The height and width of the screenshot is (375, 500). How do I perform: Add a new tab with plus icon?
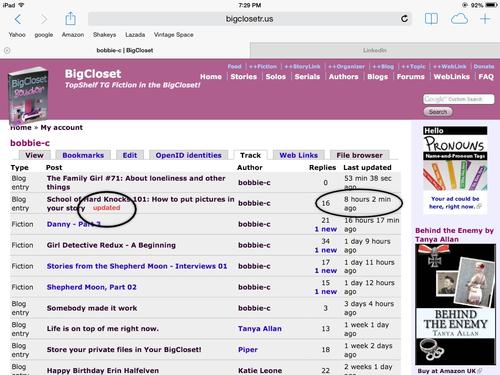[485, 19]
